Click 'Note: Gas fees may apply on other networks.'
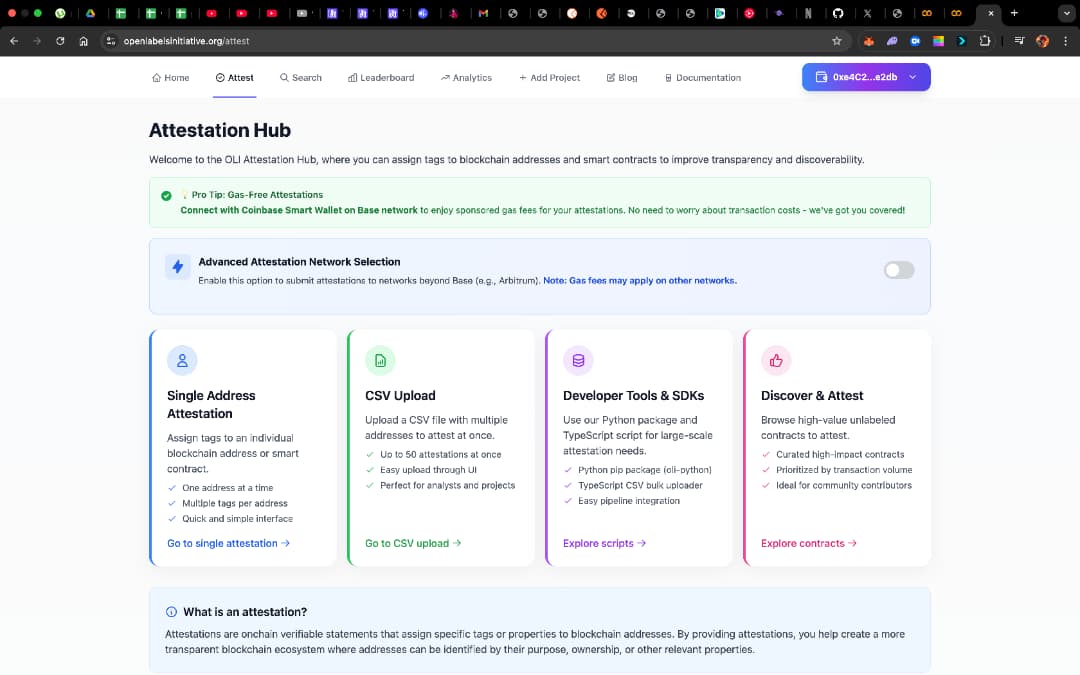1080x675 pixels. 640,280
